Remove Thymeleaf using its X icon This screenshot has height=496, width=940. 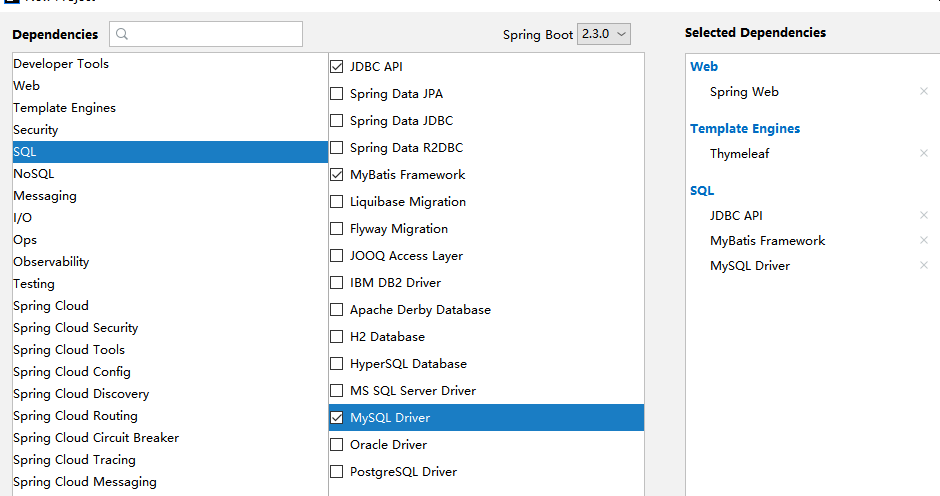pyautogui.click(x=923, y=154)
